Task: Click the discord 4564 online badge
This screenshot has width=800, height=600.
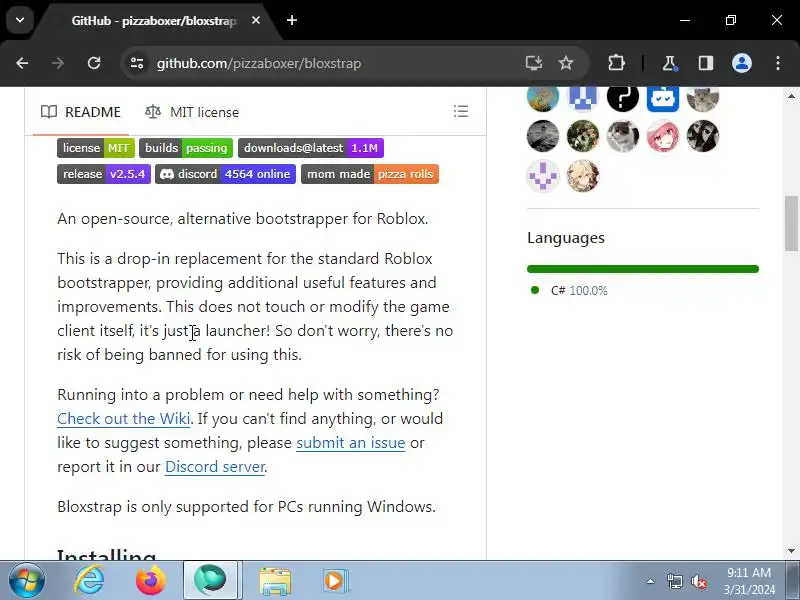Action: [226, 174]
